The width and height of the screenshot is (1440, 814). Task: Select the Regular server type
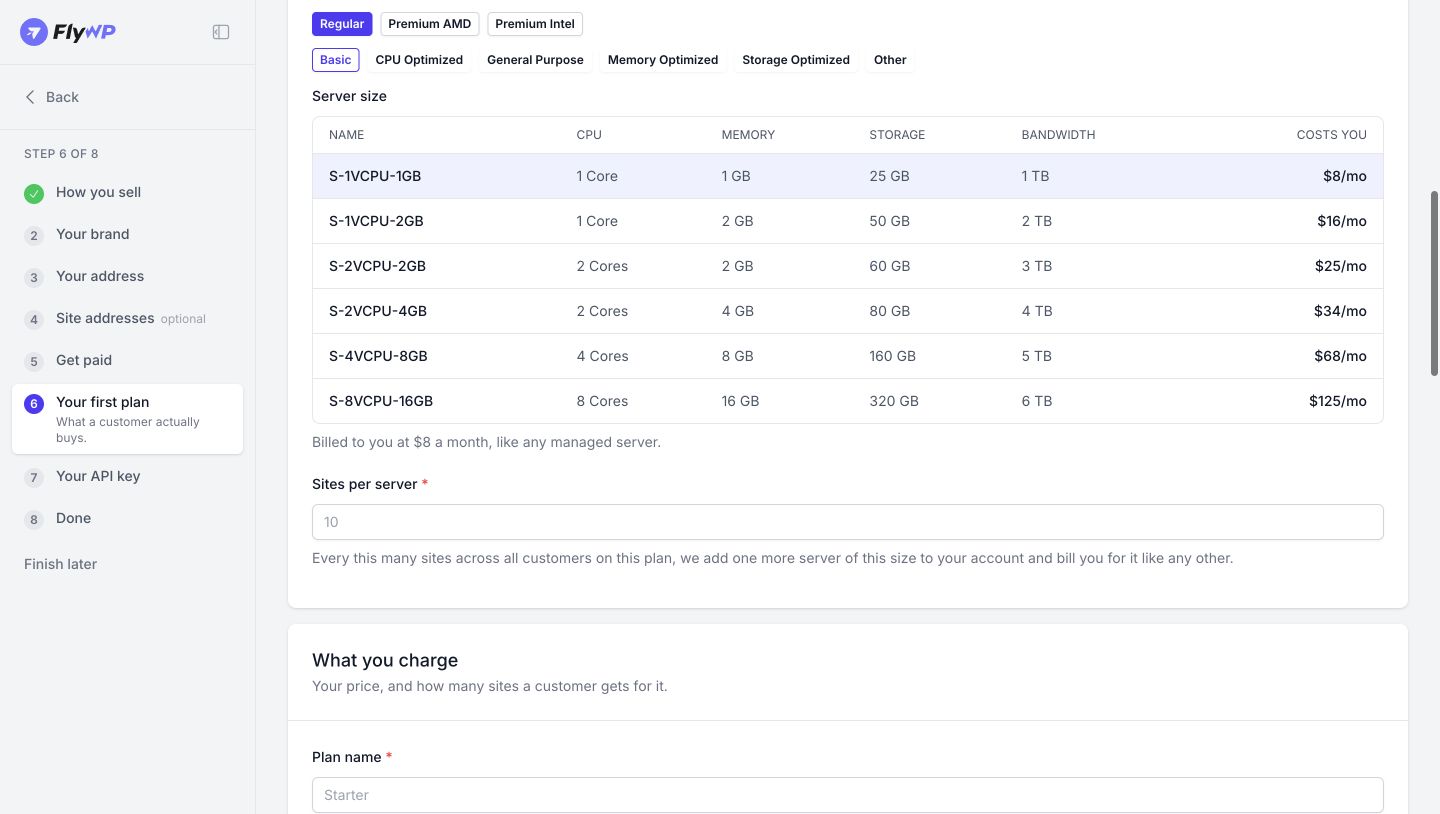342,24
